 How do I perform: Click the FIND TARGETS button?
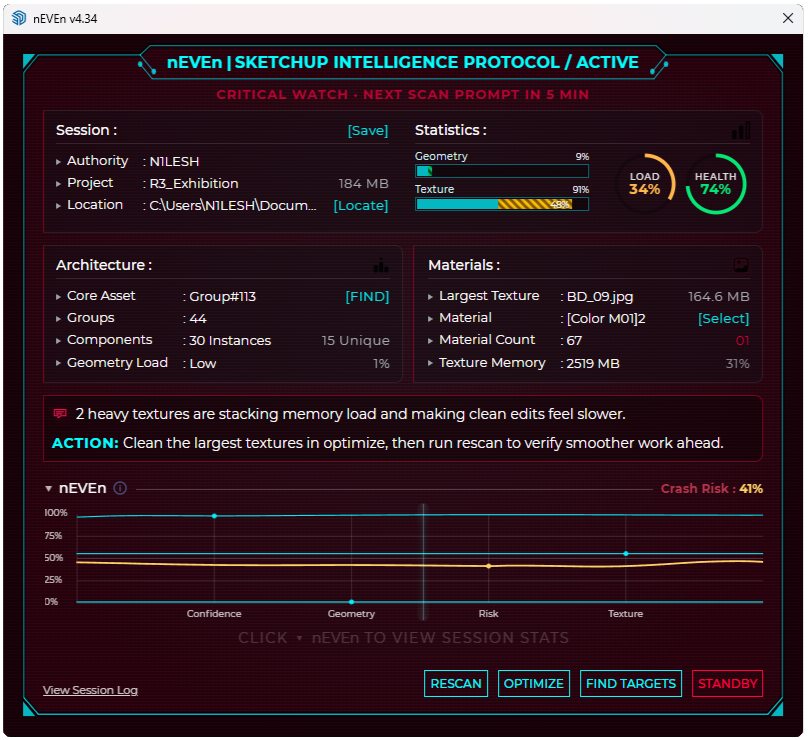(631, 684)
